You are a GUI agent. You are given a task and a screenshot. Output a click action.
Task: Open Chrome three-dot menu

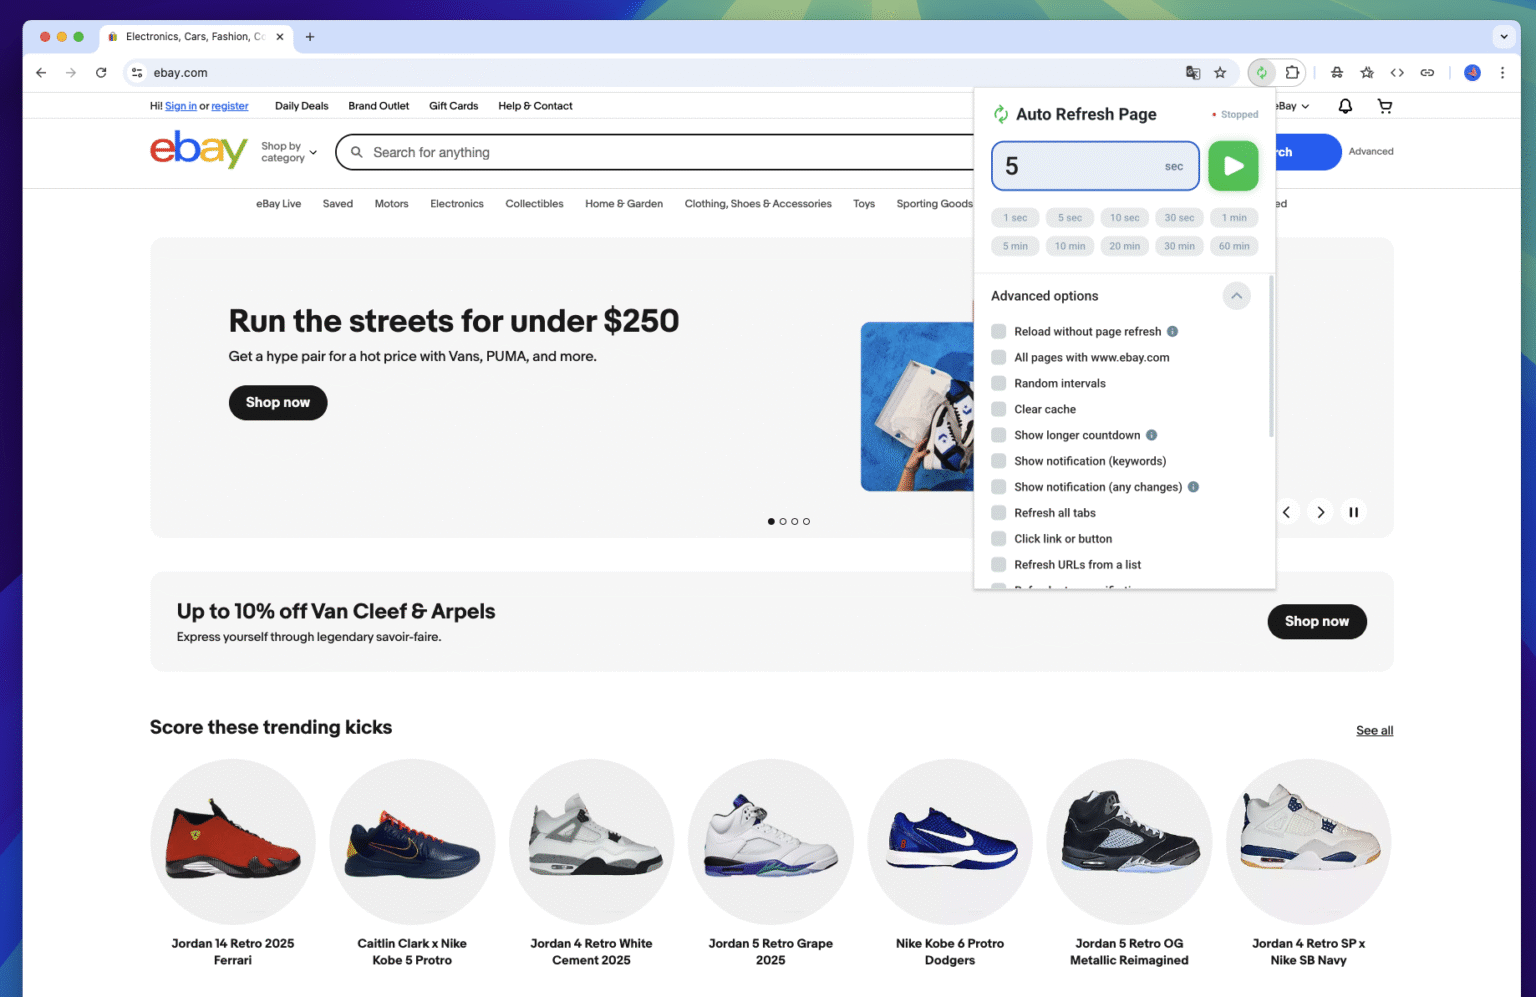(x=1502, y=72)
